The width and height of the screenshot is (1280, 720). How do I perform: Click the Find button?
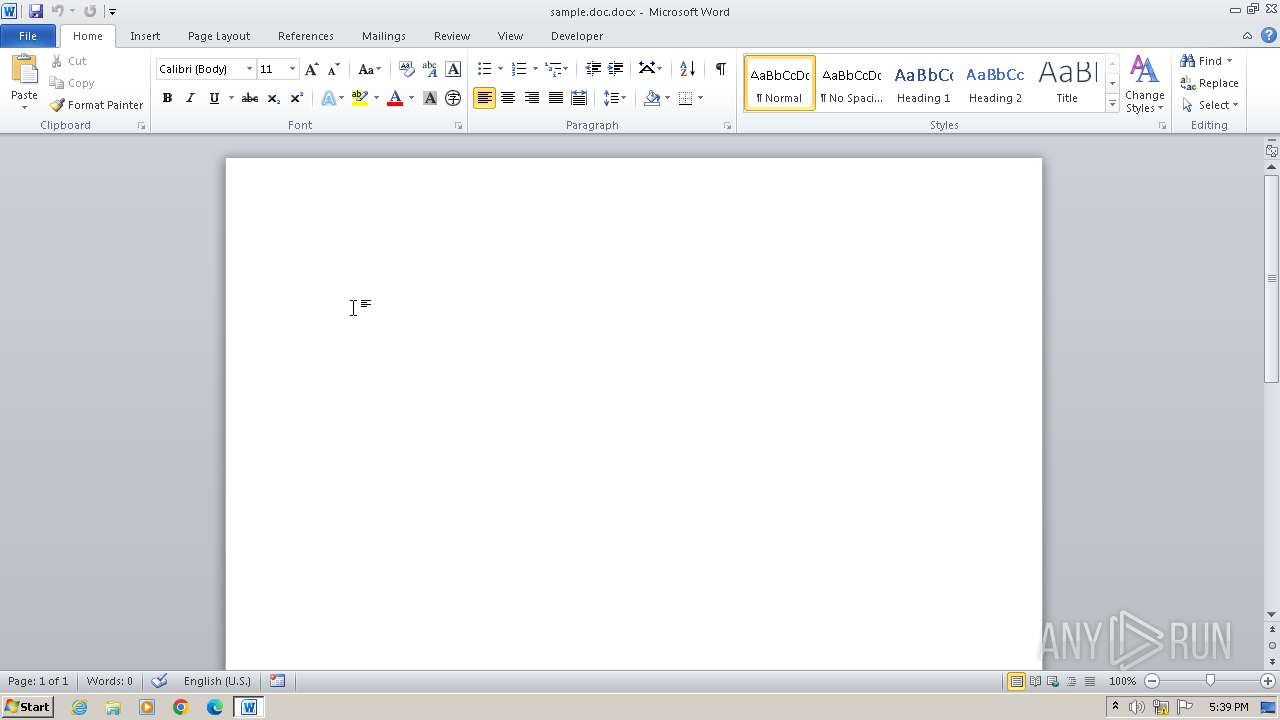point(1207,61)
